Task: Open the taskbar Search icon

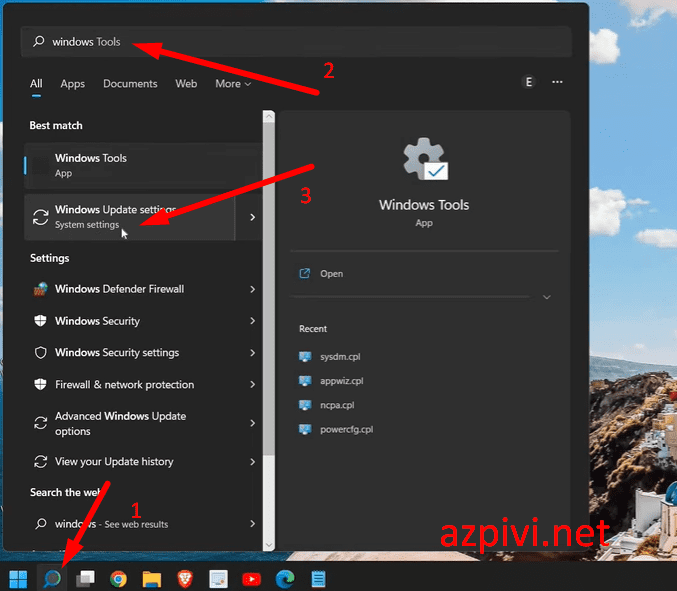Action: [x=52, y=578]
